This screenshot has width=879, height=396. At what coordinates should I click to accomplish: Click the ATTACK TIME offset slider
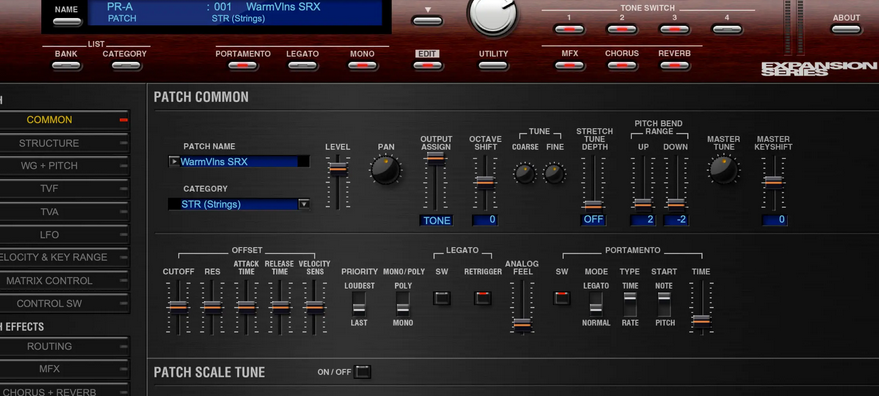pyautogui.click(x=246, y=307)
